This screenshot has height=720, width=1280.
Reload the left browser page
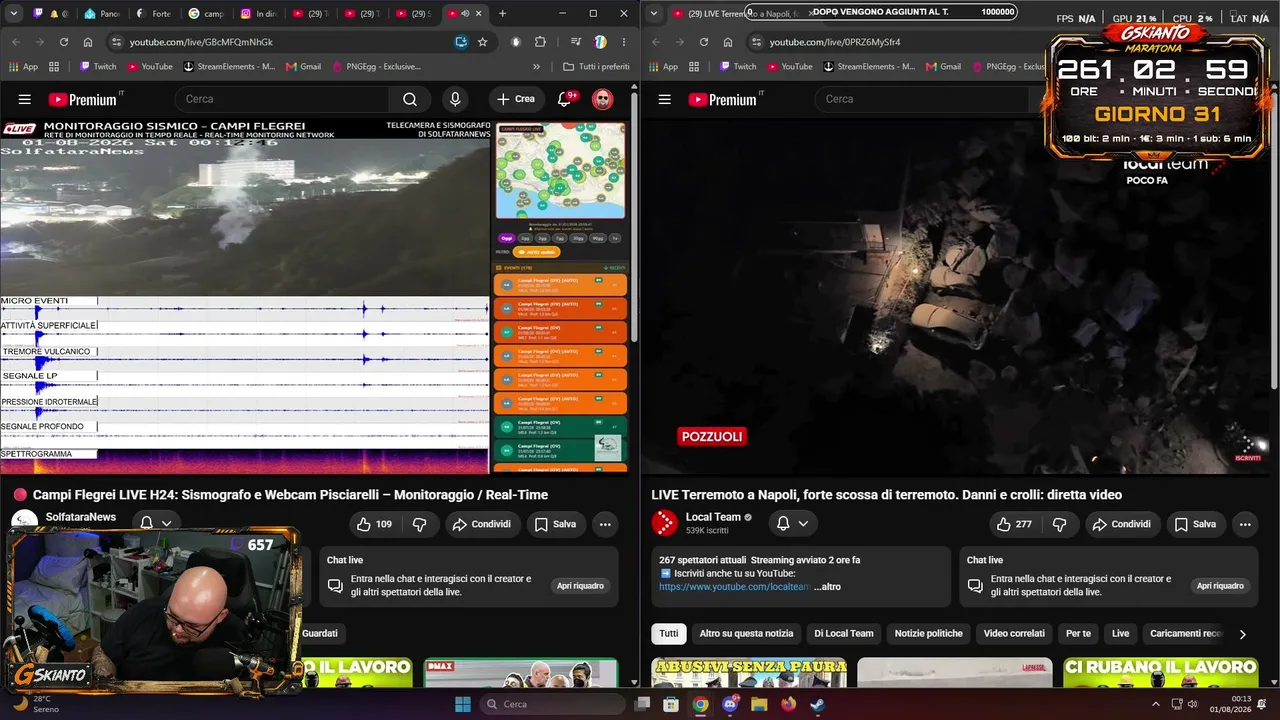64,42
